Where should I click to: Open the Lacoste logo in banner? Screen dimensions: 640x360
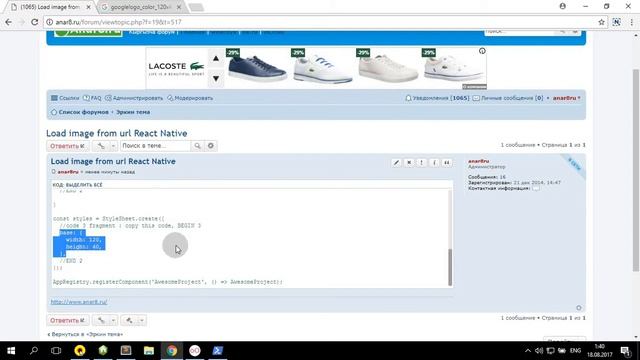[176, 67]
